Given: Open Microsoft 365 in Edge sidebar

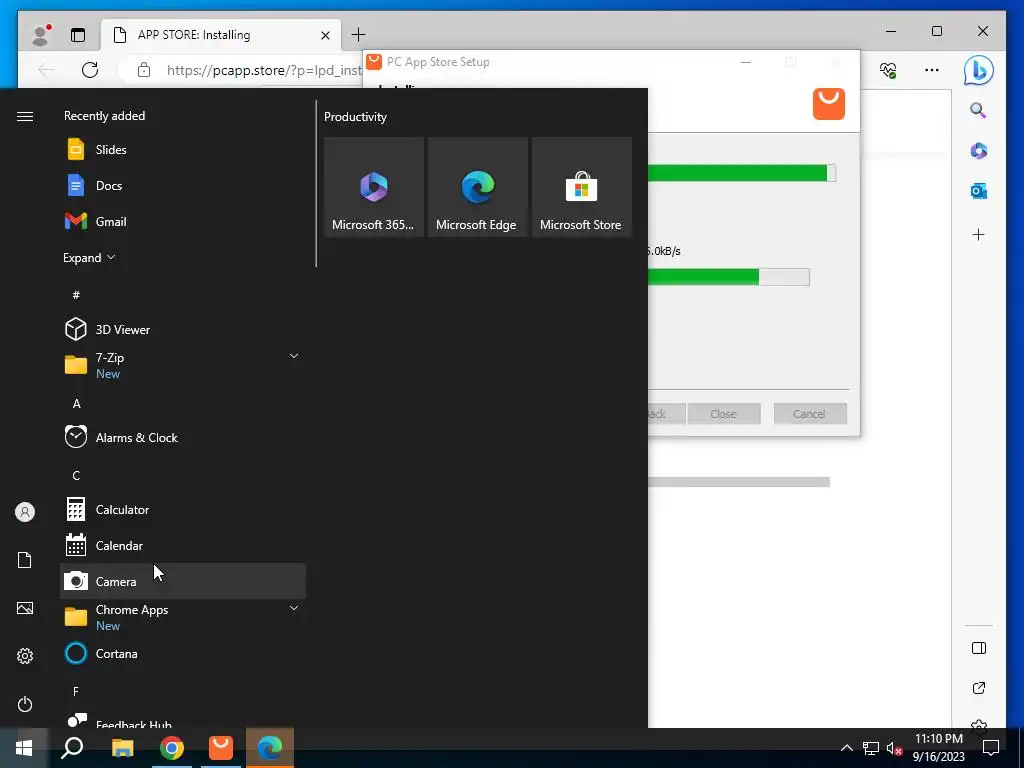Looking at the screenshot, I should click(x=978, y=151).
